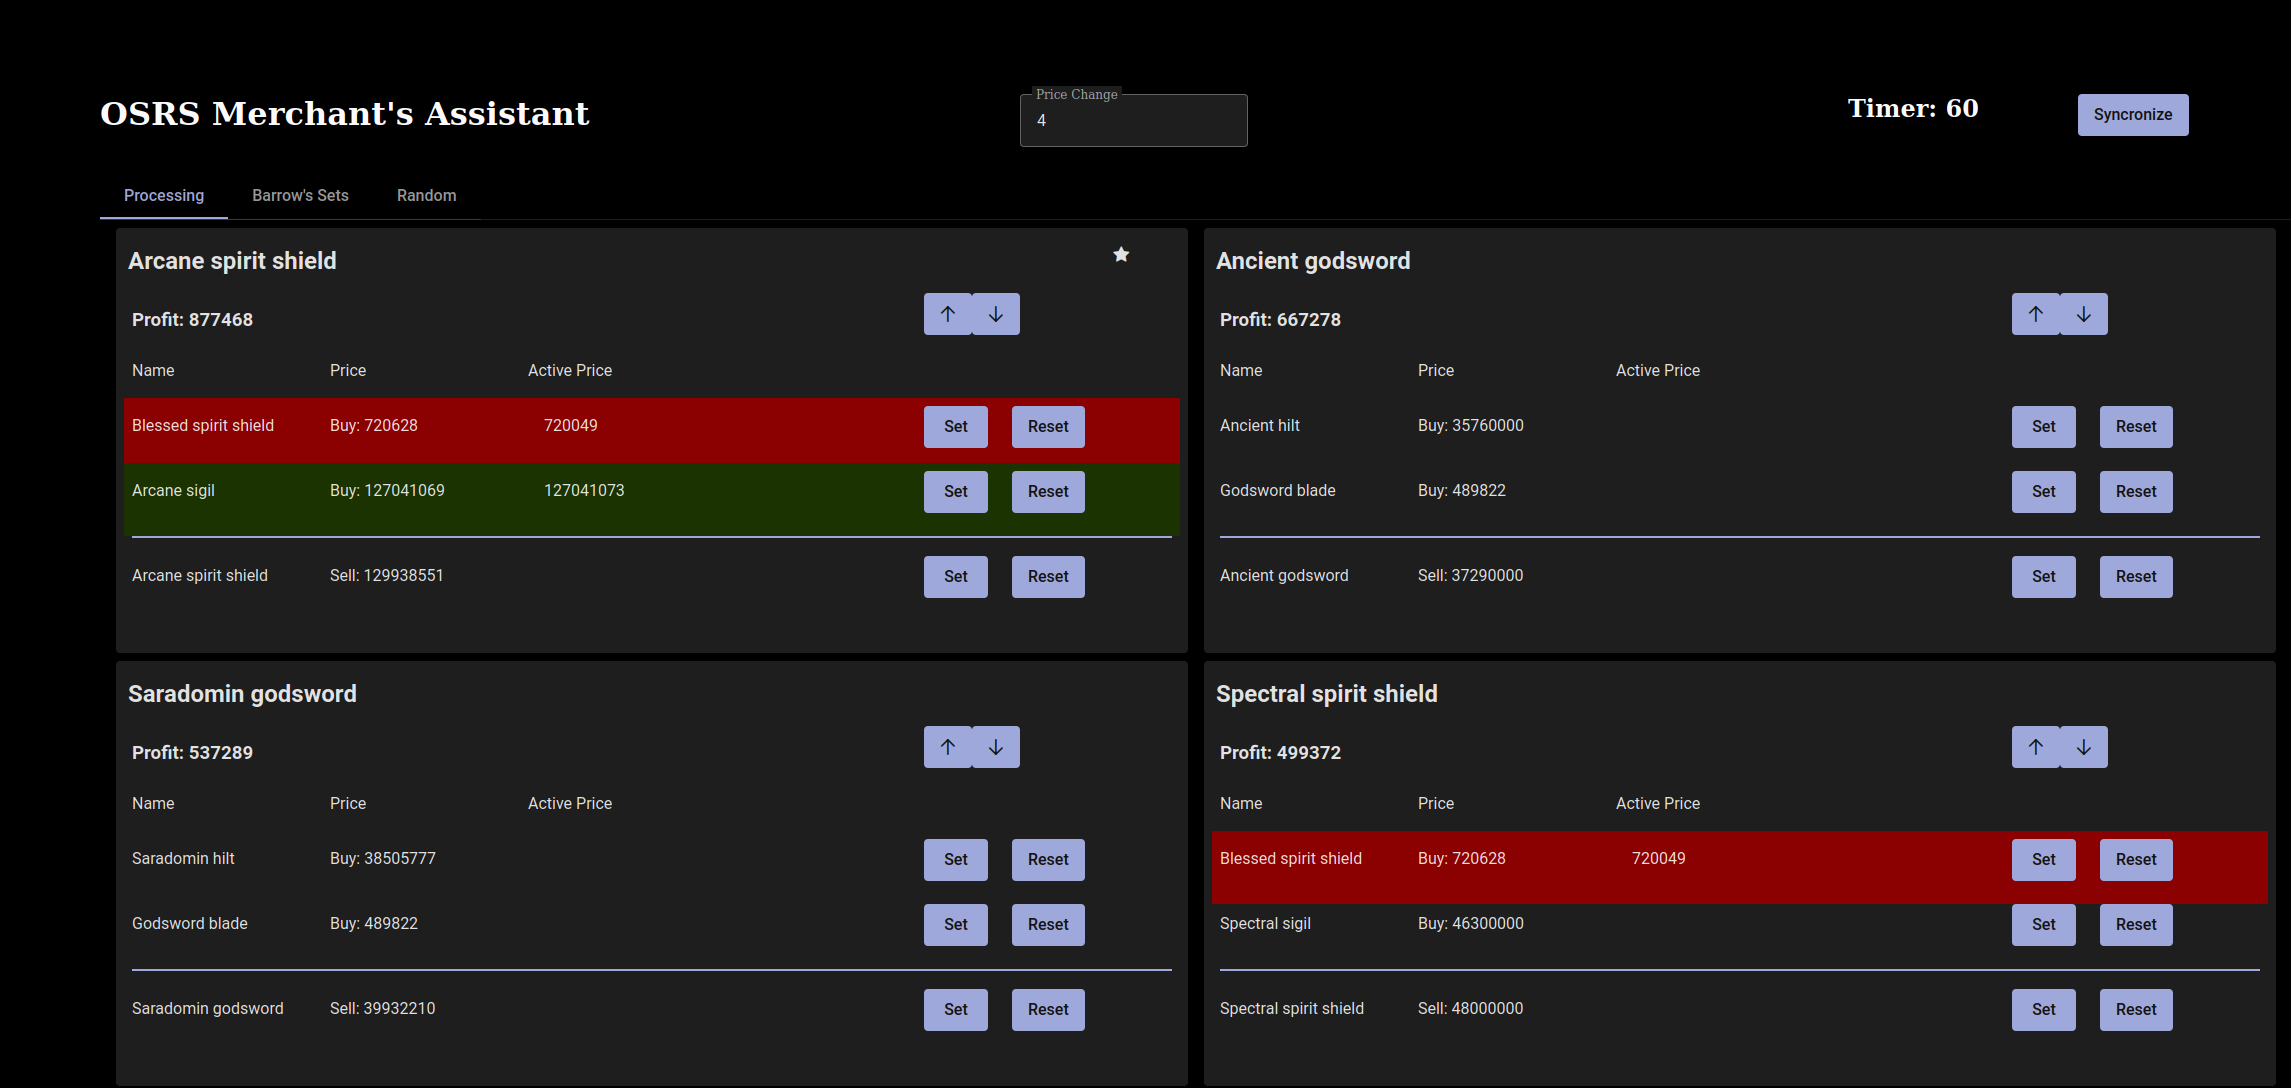Click the Timer: 60 display
Viewport: 2291px width, 1088px height.
tap(1913, 108)
